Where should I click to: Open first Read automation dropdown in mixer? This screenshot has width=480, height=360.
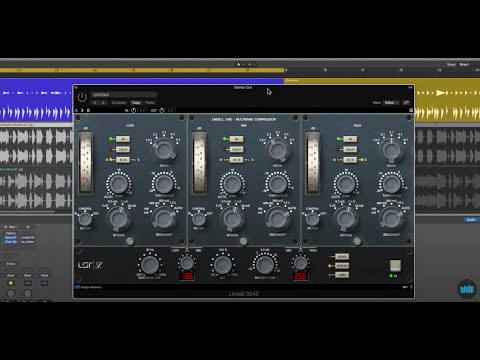coord(11,275)
